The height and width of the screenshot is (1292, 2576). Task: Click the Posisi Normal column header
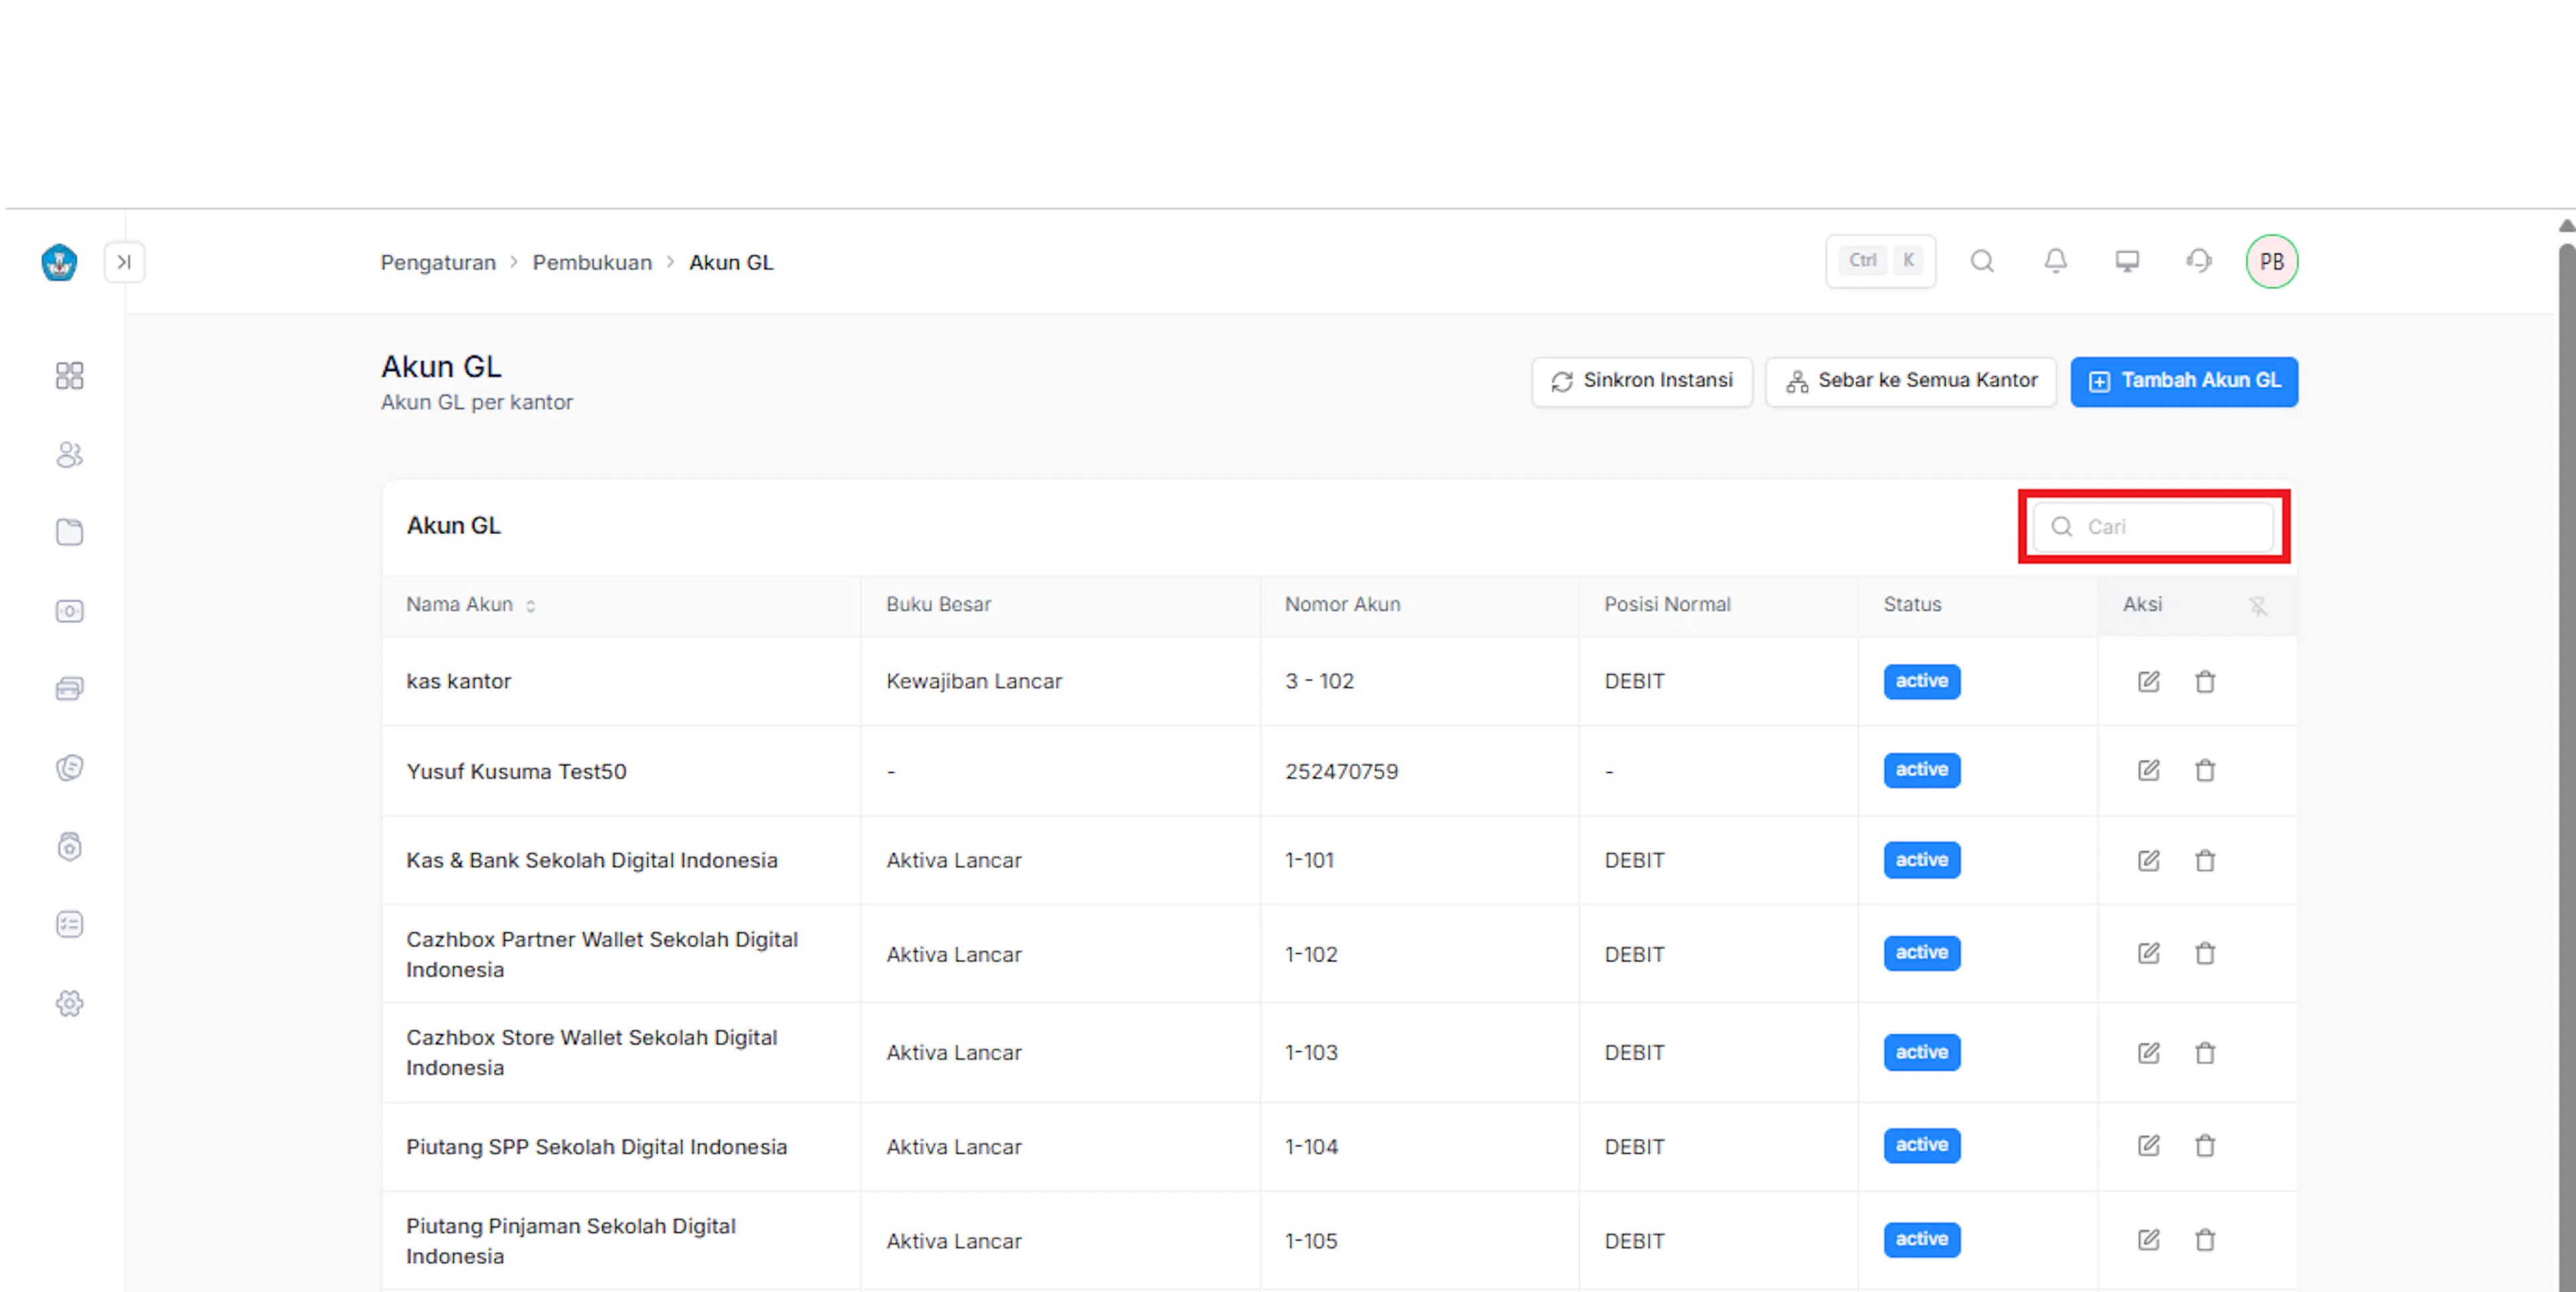[x=1667, y=604]
